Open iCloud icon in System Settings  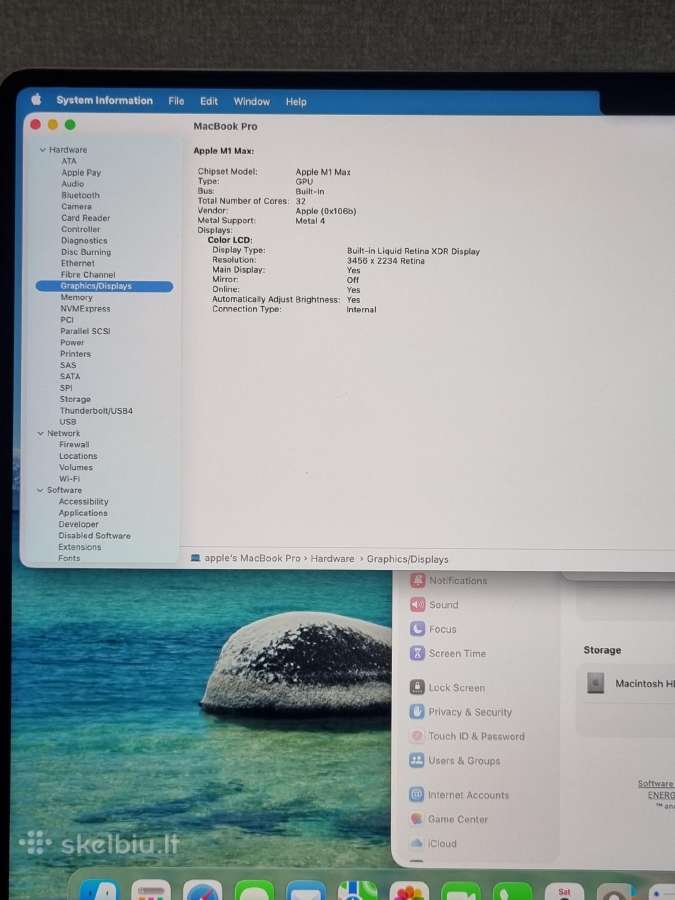[417, 843]
